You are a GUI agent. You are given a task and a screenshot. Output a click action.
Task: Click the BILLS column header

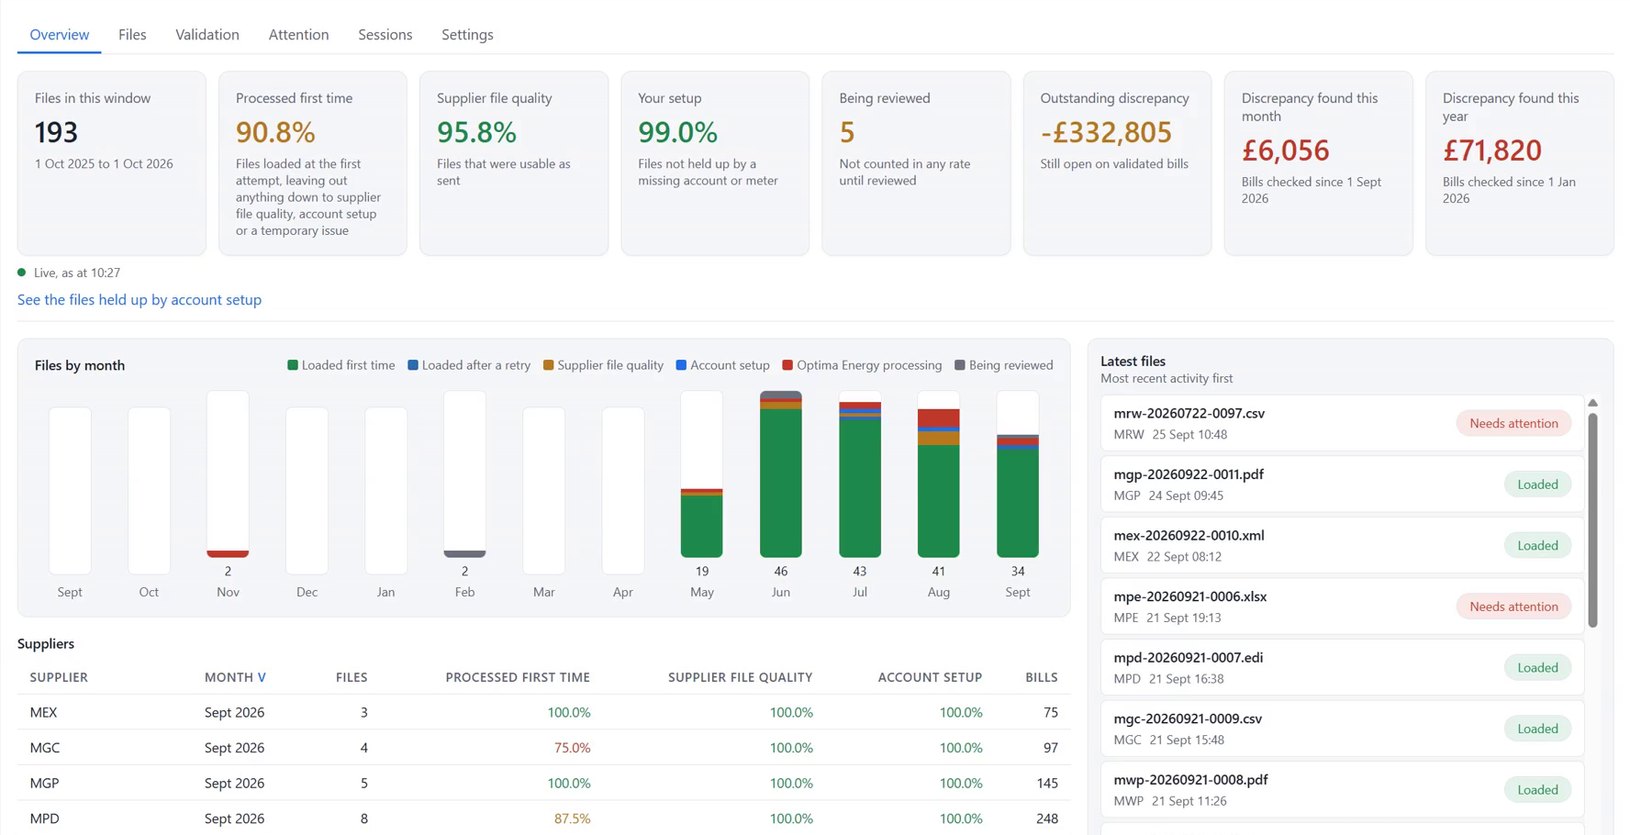(x=1041, y=677)
